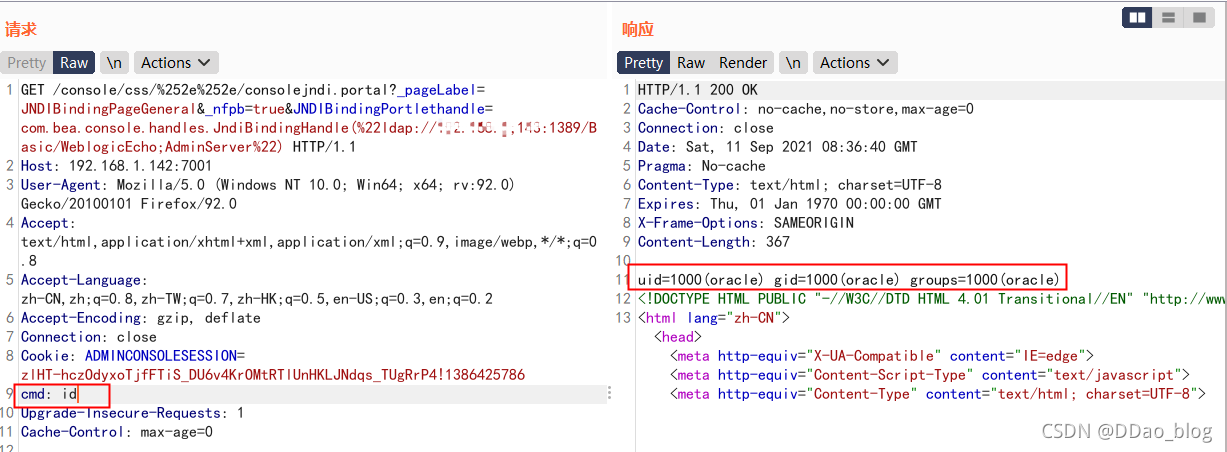Image resolution: width=1227 pixels, height=452 pixels.
Task: Click the panel divider handle dots
Action: point(609,394)
